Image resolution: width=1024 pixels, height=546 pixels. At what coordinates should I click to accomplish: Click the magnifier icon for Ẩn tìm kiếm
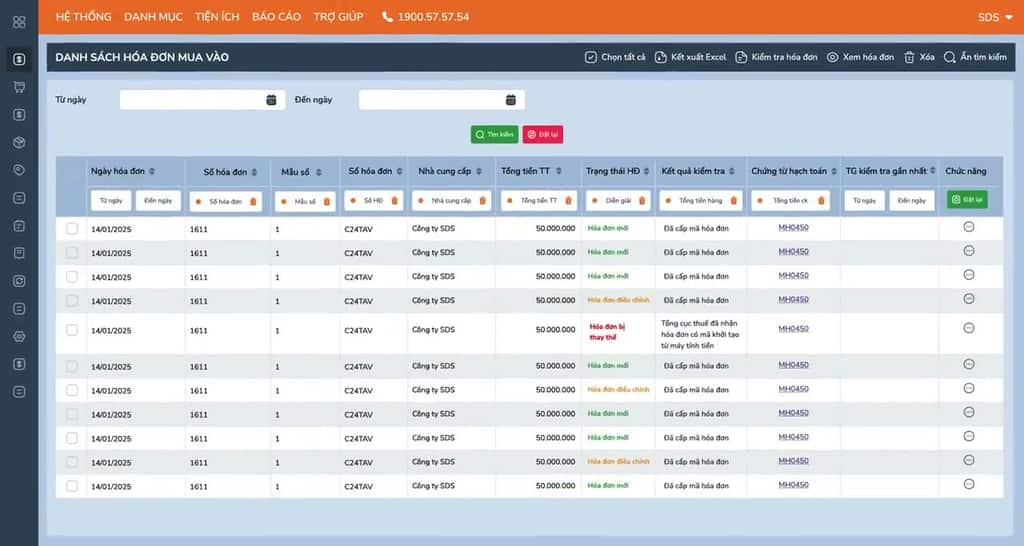click(x=950, y=57)
